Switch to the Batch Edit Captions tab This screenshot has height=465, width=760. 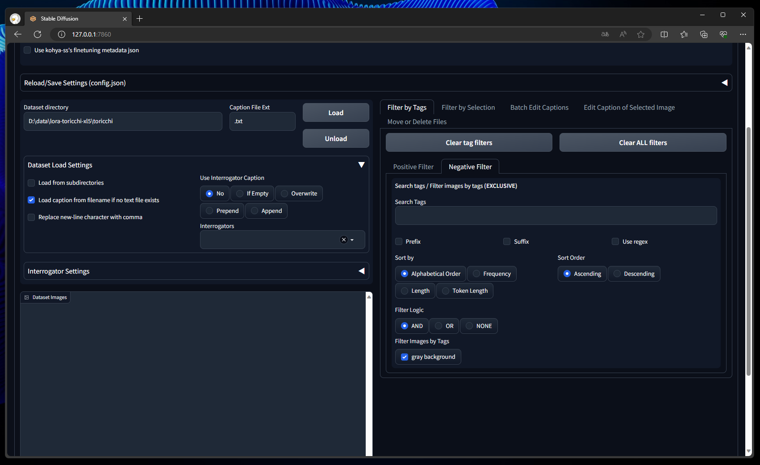539,107
